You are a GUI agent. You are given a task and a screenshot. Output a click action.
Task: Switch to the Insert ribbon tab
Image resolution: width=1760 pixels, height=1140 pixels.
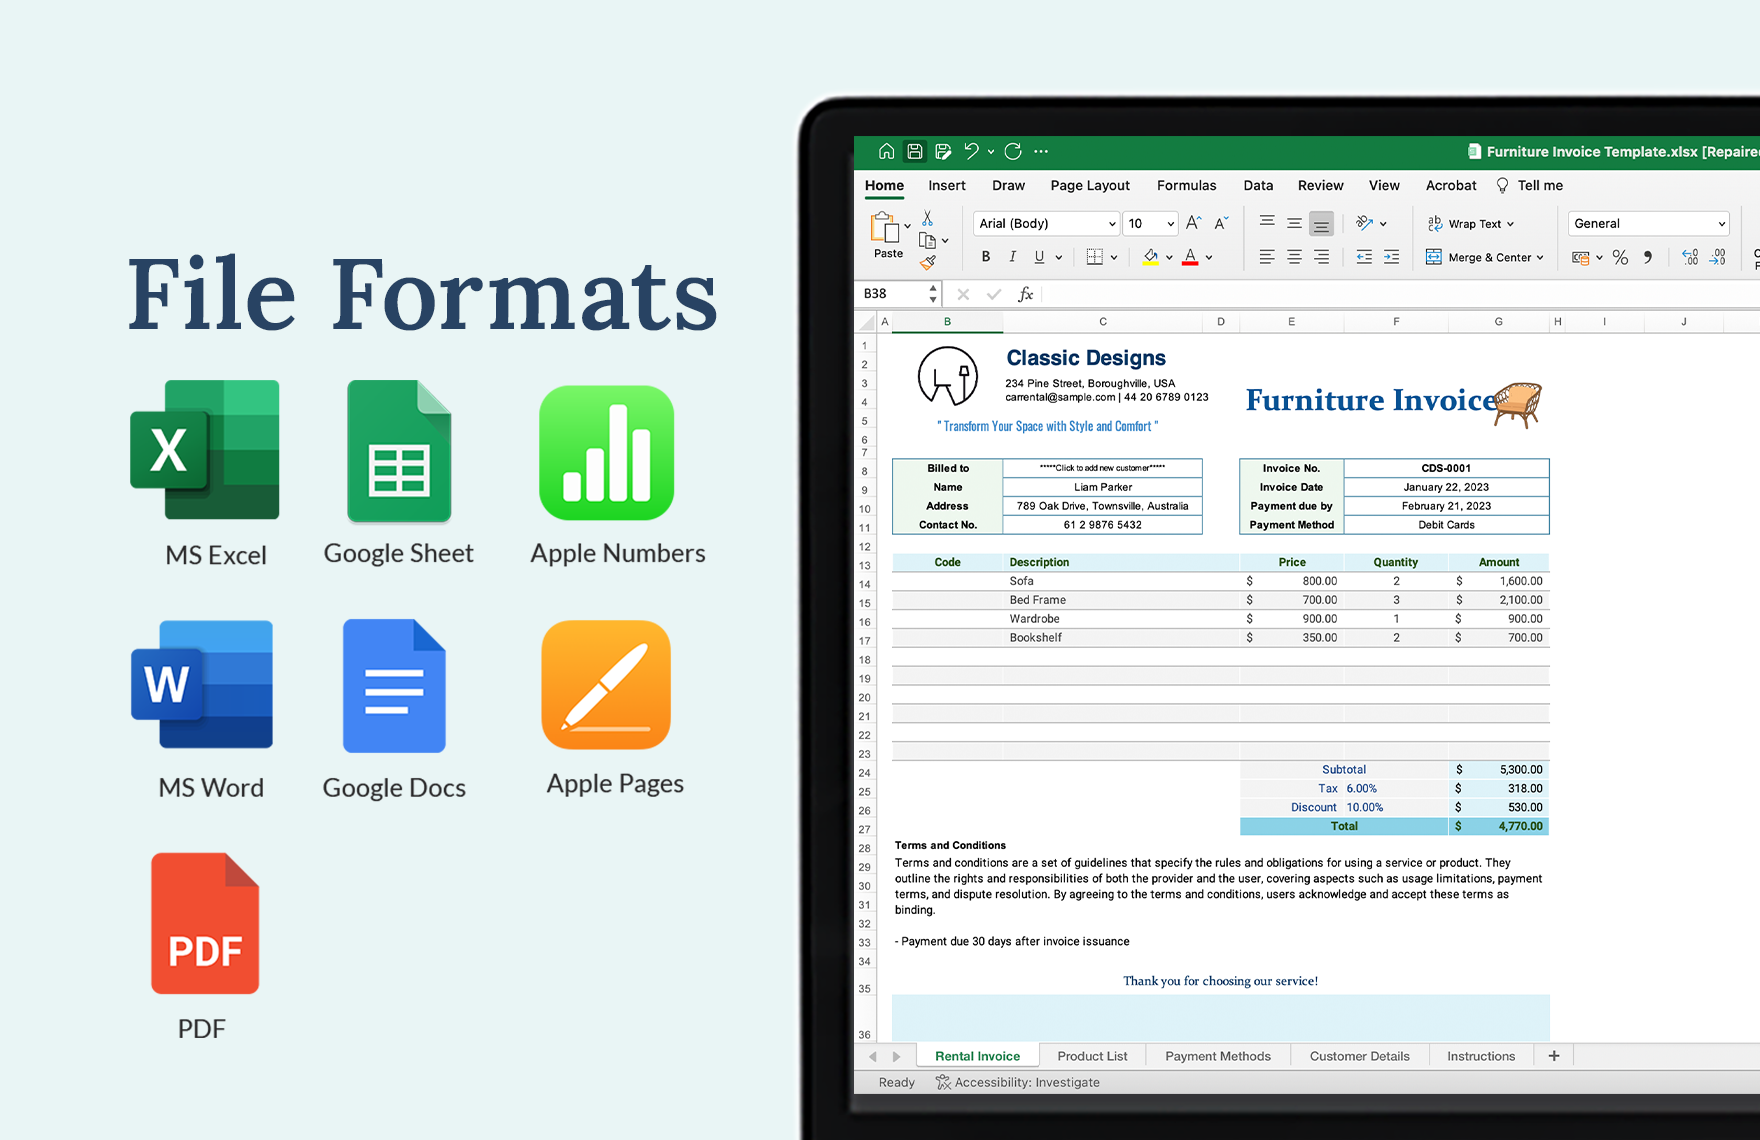pos(946,185)
